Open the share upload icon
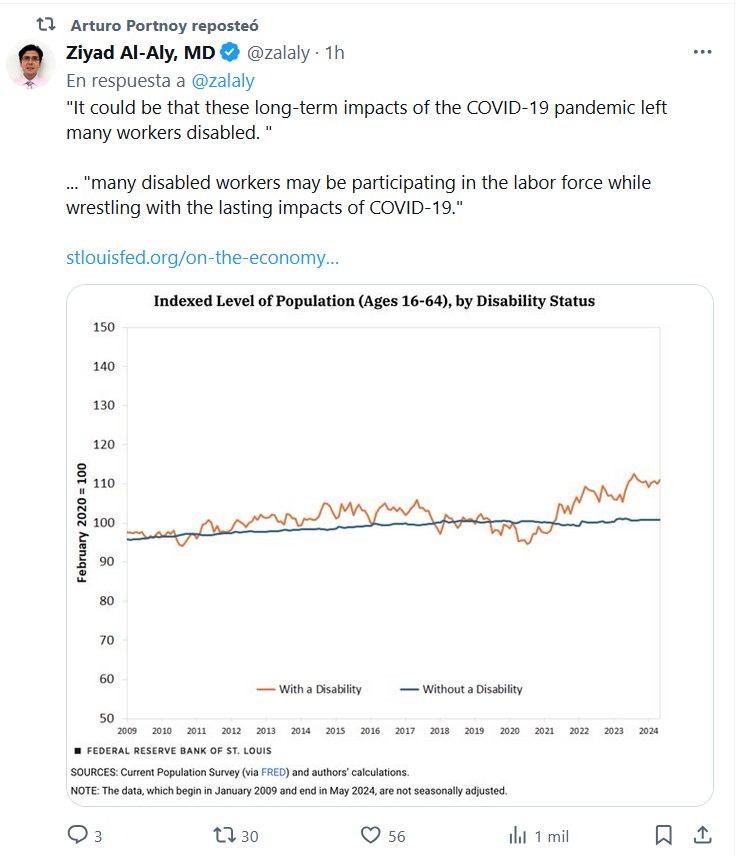The width and height of the screenshot is (744, 856). click(x=702, y=834)
